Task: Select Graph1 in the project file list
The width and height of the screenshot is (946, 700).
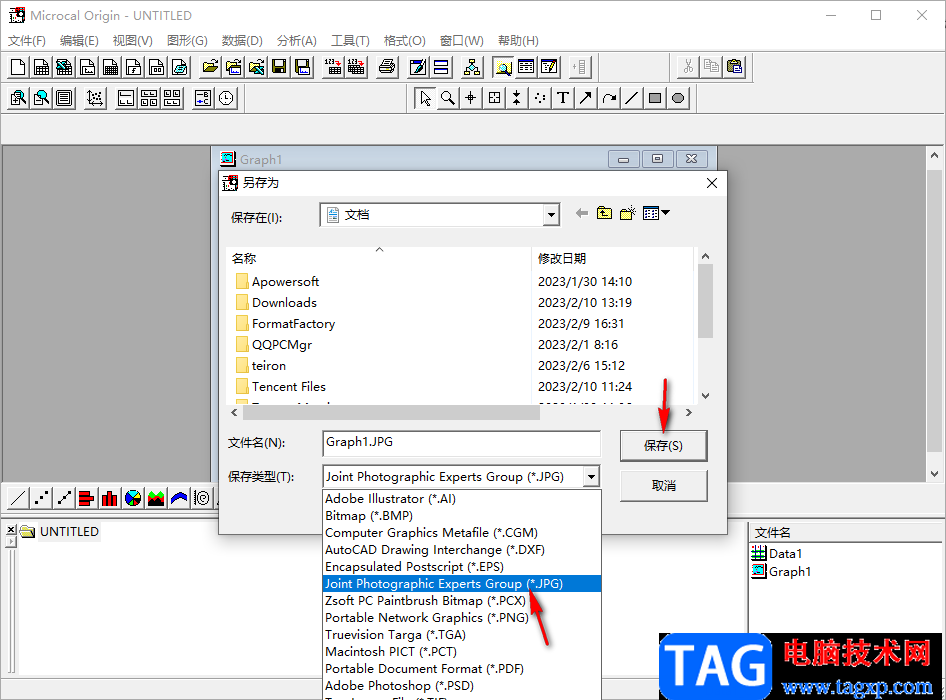Action: tap(781, 571)
